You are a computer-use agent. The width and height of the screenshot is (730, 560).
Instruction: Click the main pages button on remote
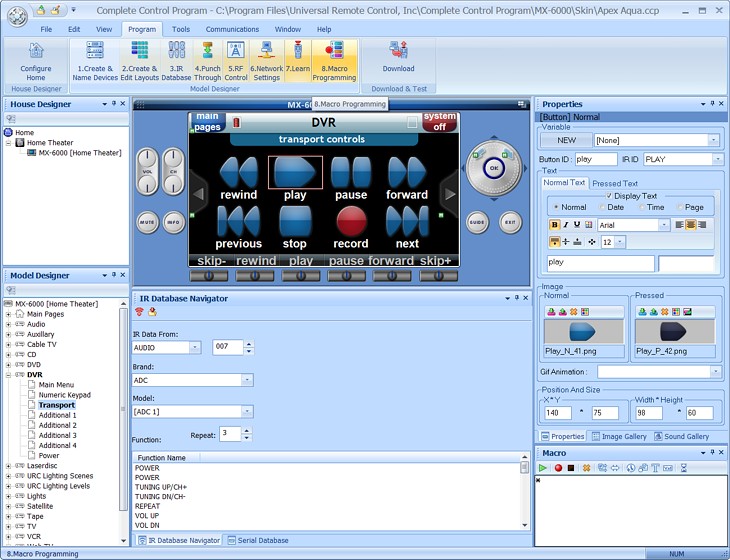click(x=207, y=121)
